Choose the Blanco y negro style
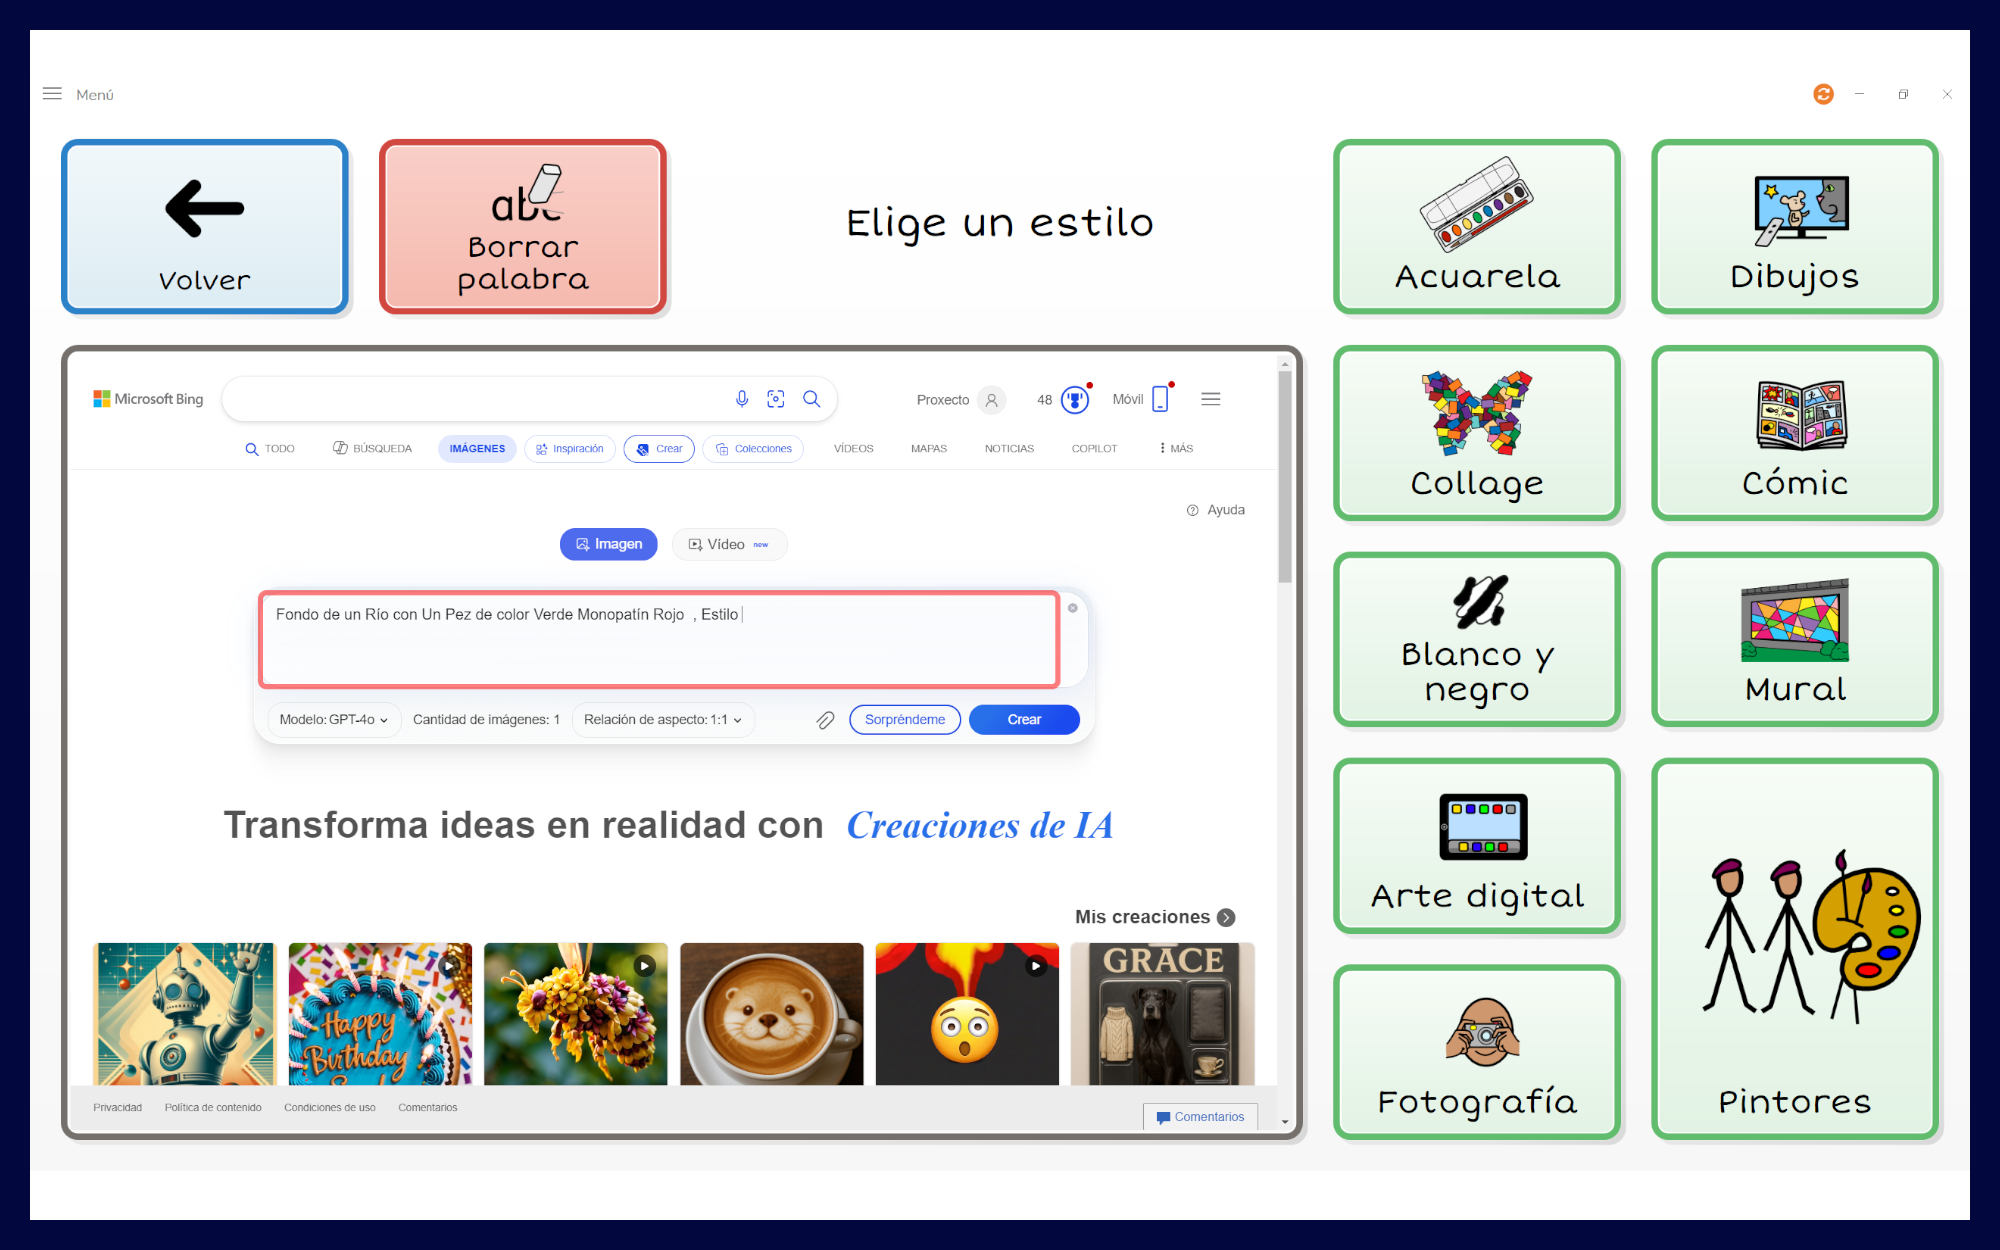This screenshot has height=1250, width=2000. tap(1476, 640)
